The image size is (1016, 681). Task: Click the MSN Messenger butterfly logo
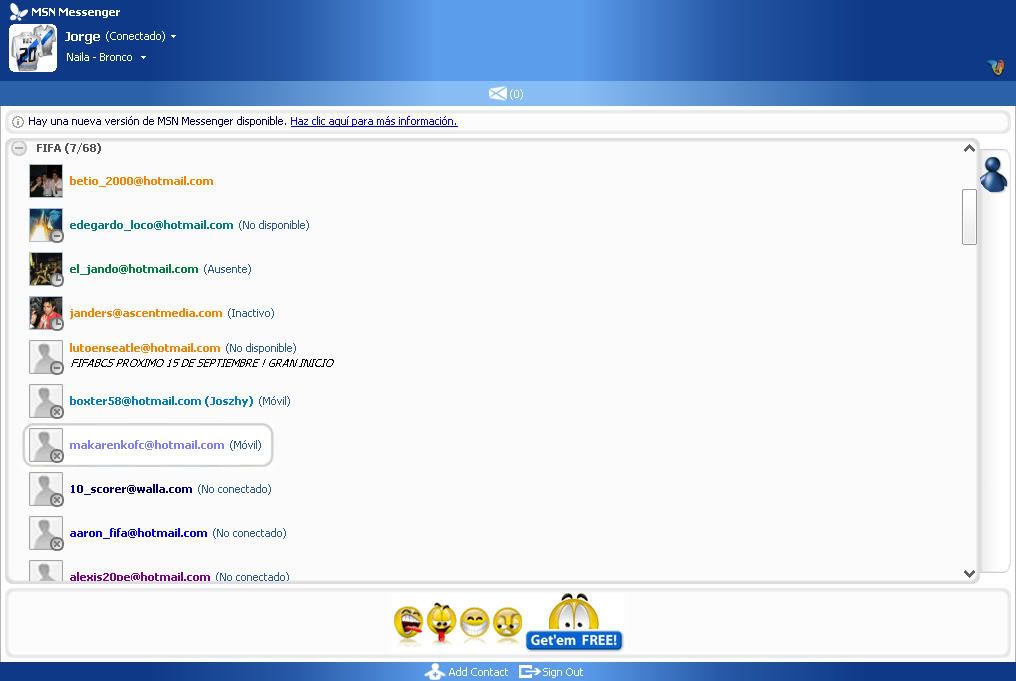(18, 12)
